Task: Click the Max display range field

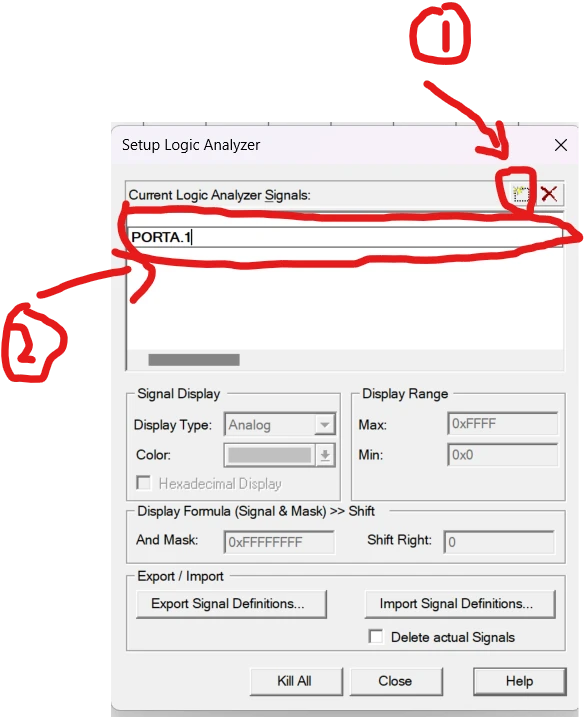Action: coord(503,424)
